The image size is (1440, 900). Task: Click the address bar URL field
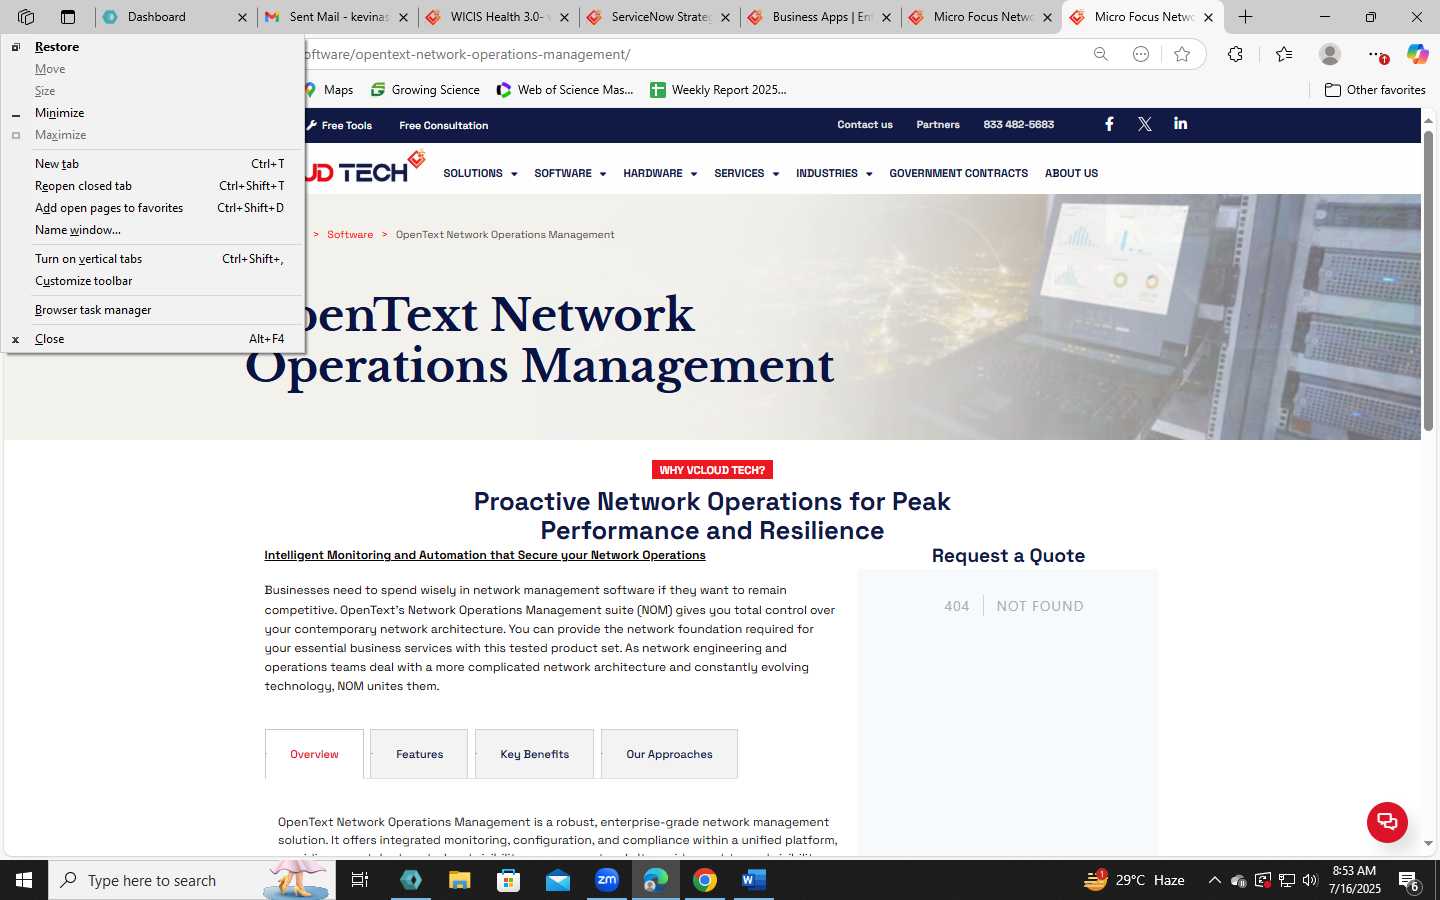click(690, 54)
